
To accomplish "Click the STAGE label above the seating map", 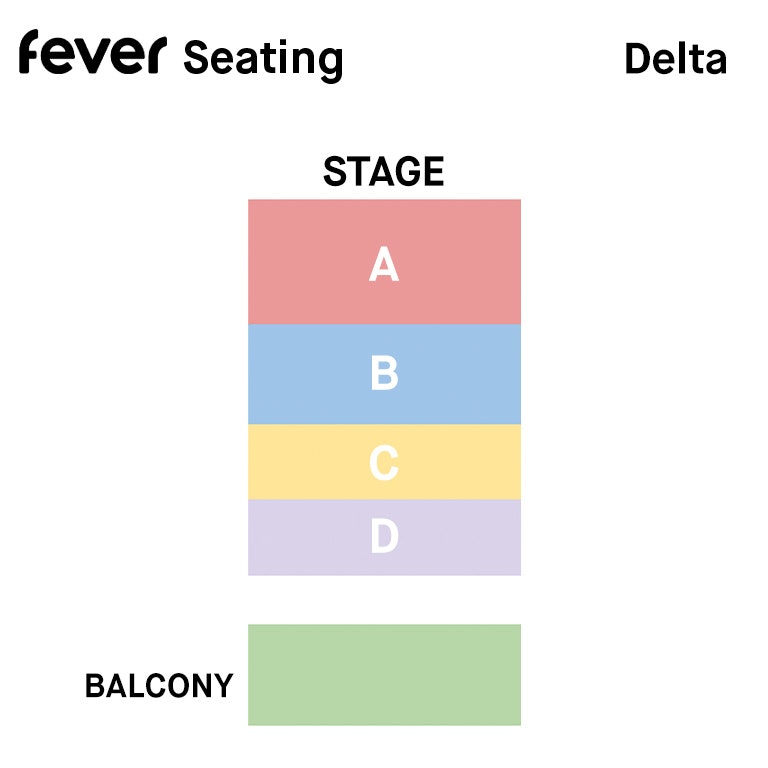I will click(384, 171).
